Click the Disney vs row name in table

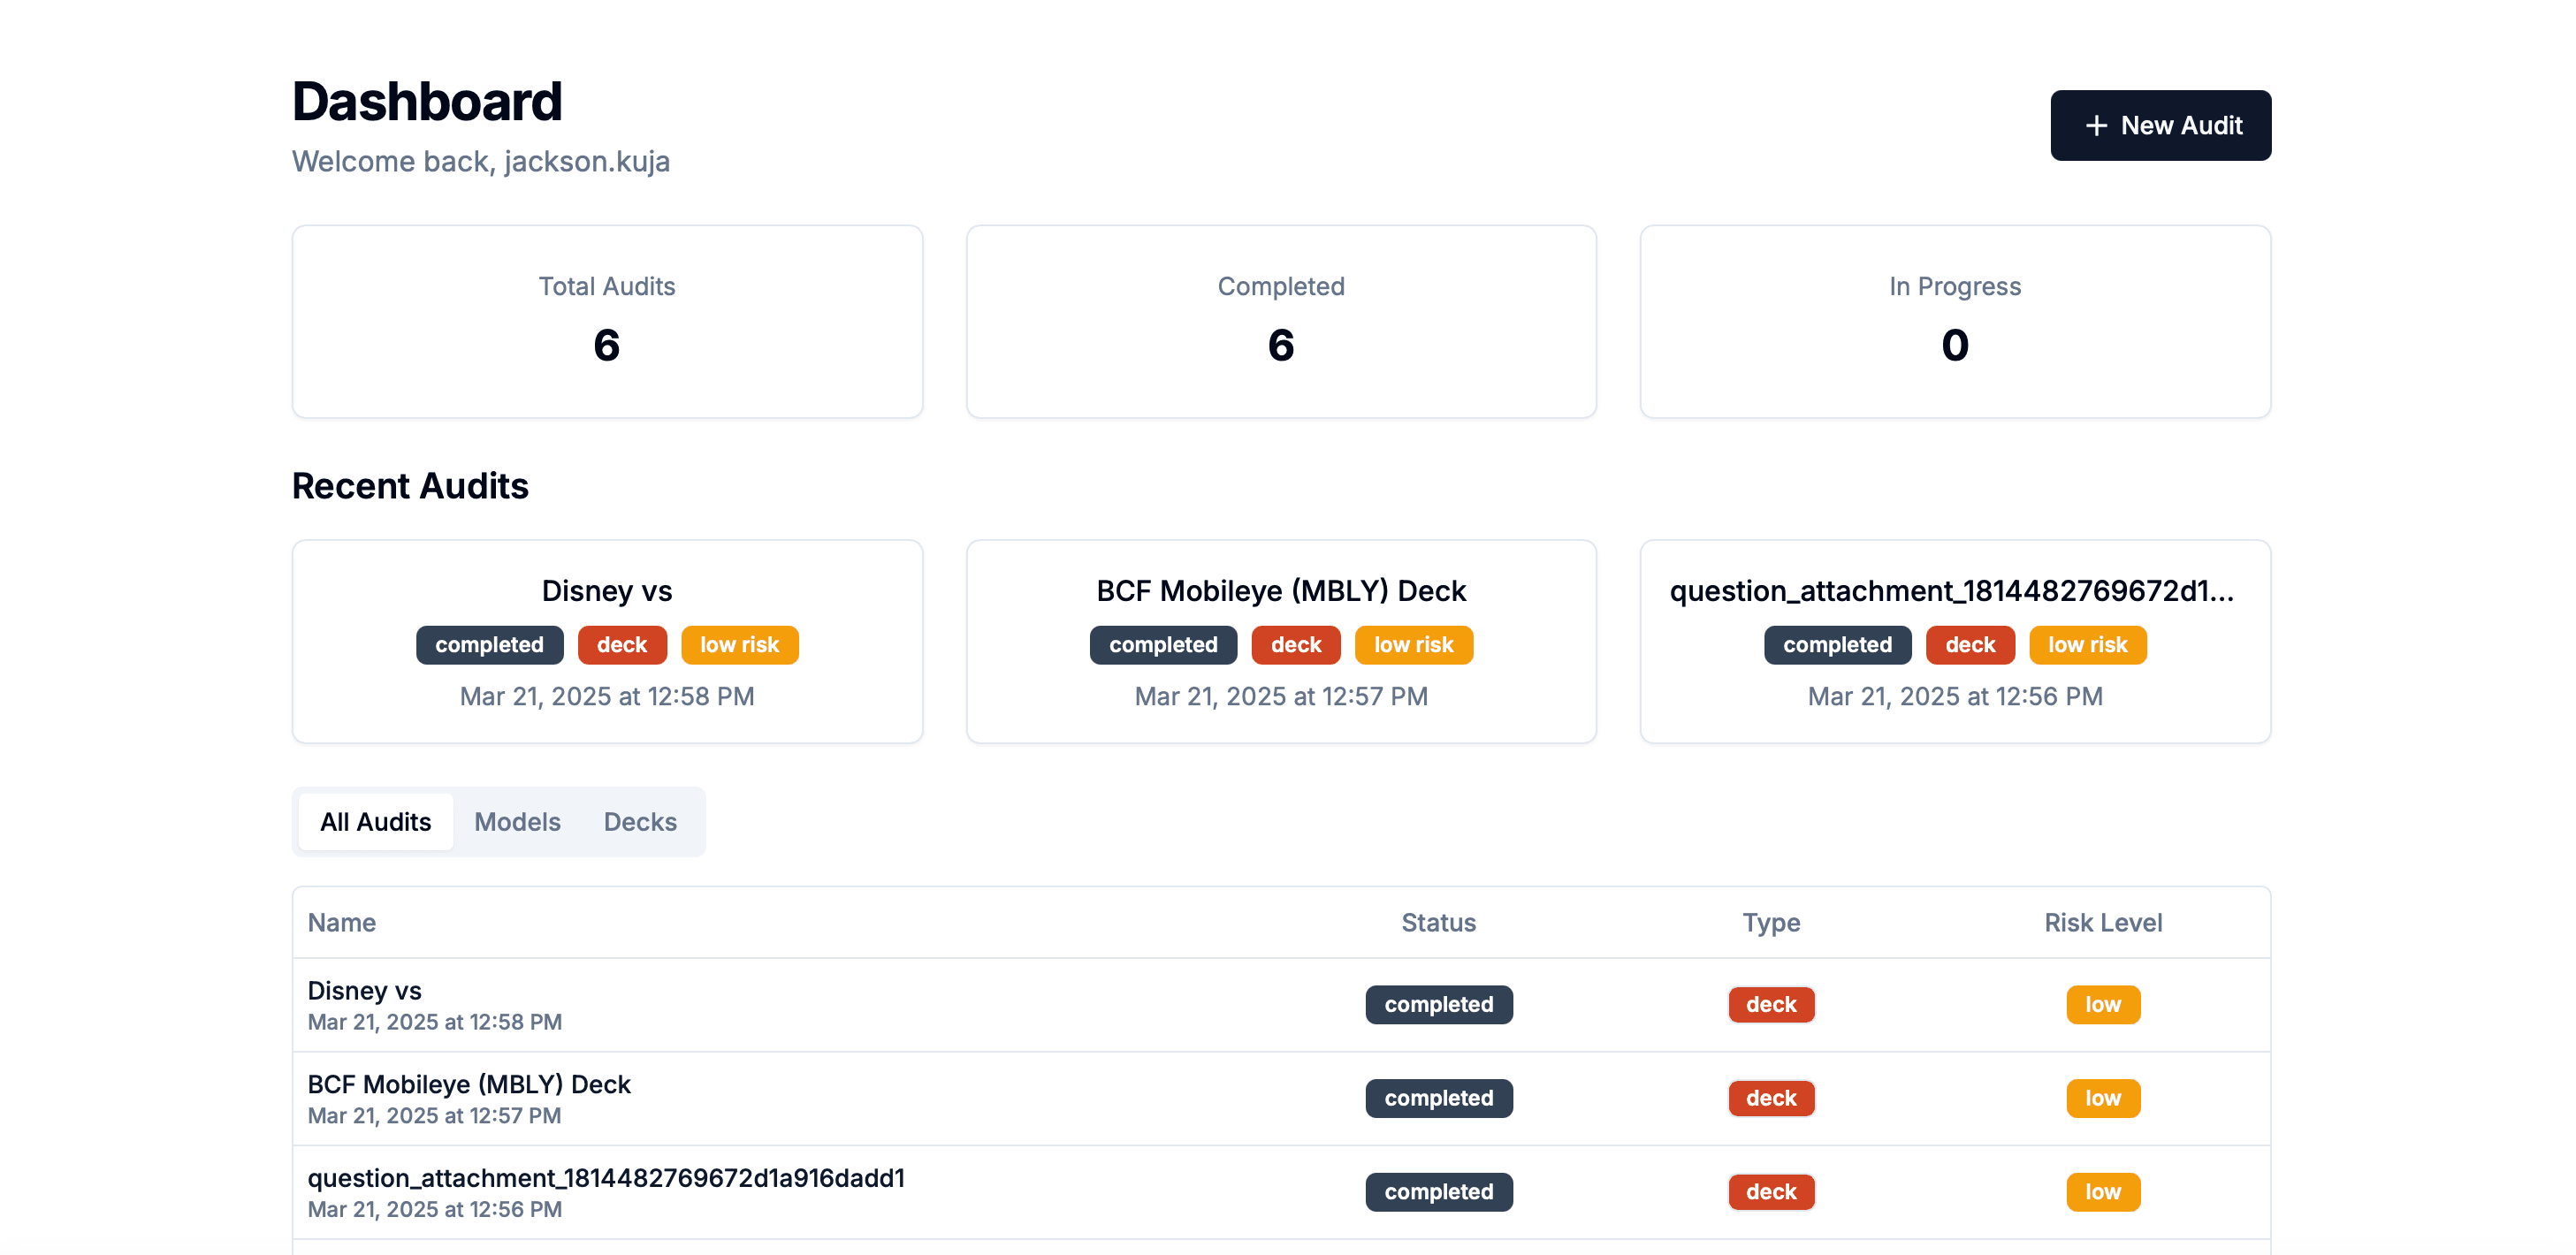(x=364, y=991)
